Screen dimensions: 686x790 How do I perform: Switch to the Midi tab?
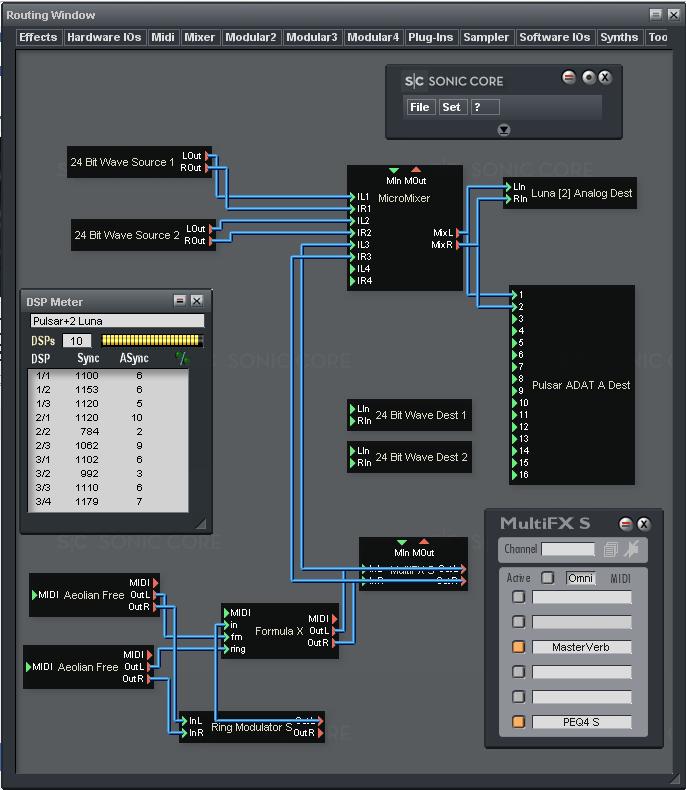[163, 37]
